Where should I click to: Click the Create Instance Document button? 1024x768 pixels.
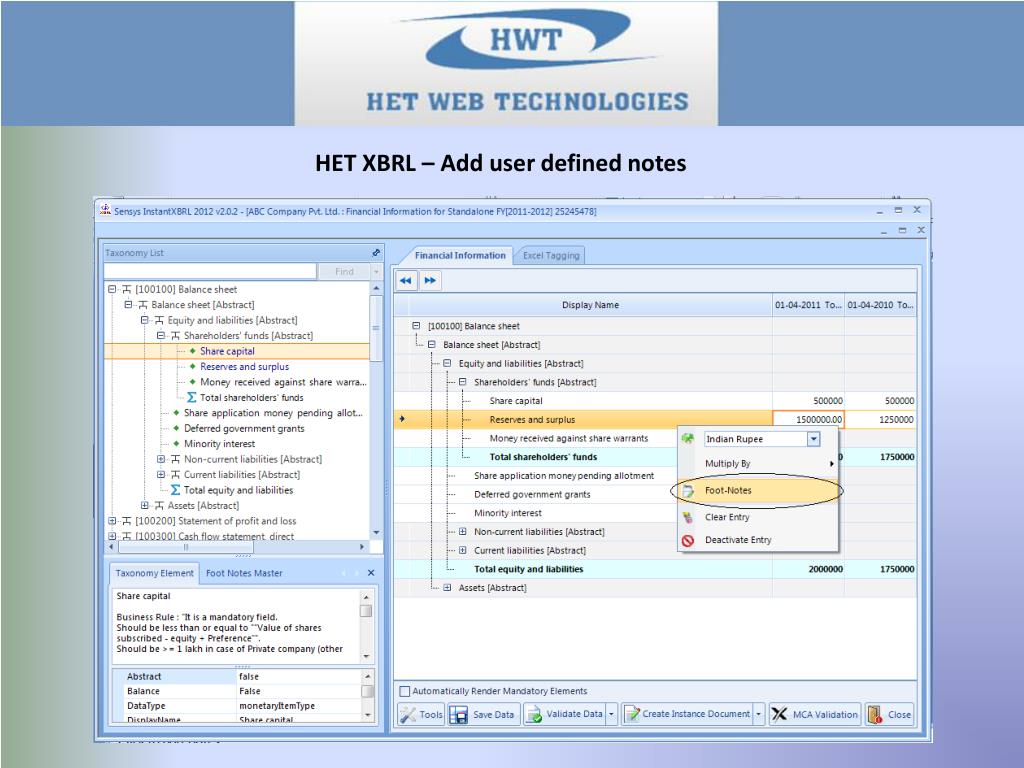click(687, 714)
